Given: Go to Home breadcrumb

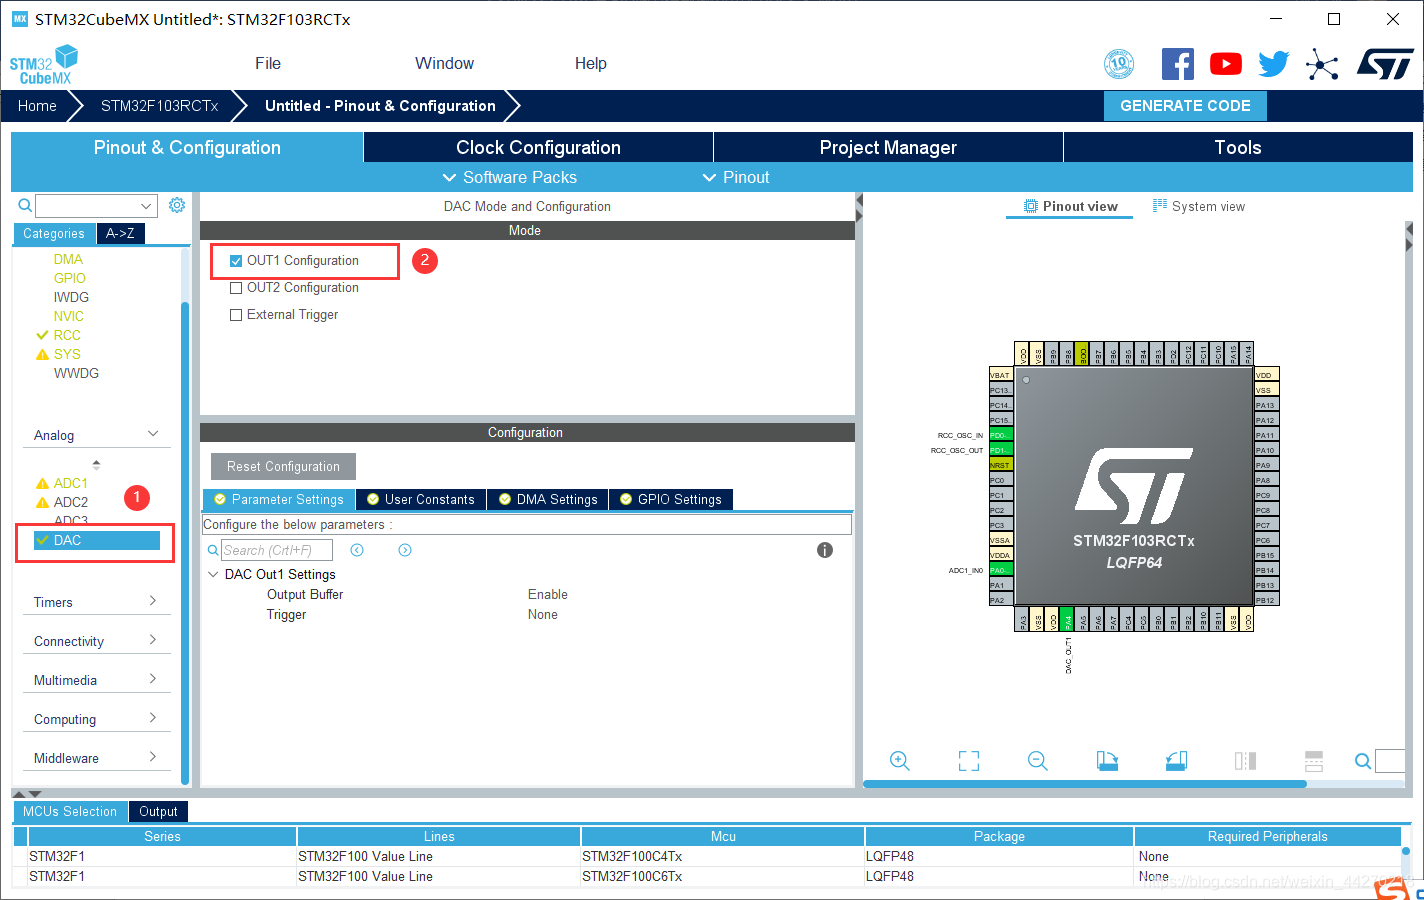Looking at the screenshot, I should [37, 106].
